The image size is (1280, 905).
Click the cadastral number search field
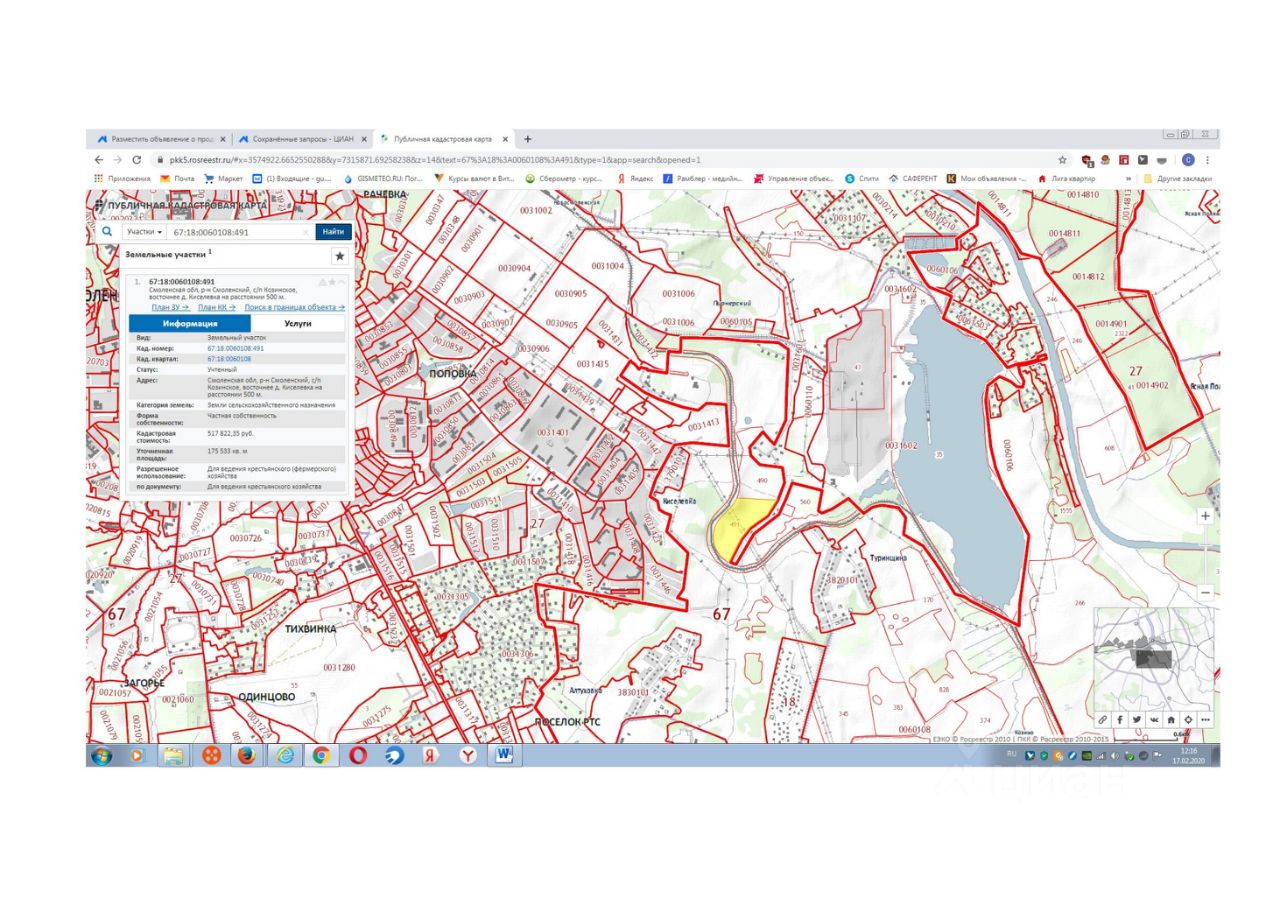pyautogui.click(x=238, y=231)
